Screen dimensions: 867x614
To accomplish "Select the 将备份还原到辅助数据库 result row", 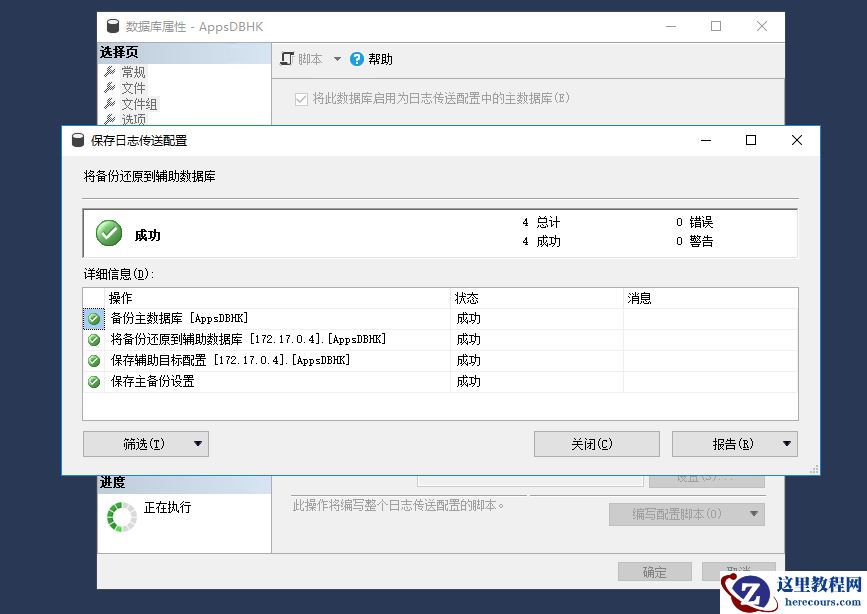I will [x=250, y=339].
